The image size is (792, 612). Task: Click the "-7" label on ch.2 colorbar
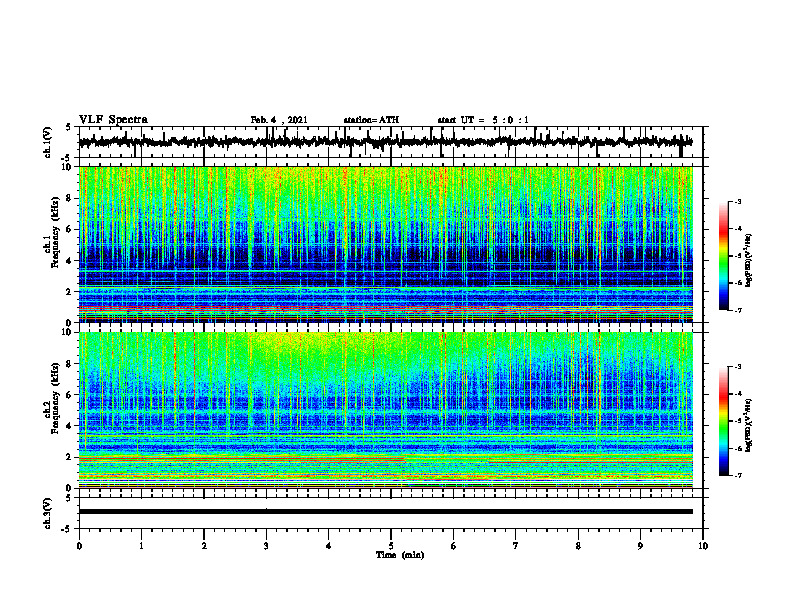[x=737, y=475]
